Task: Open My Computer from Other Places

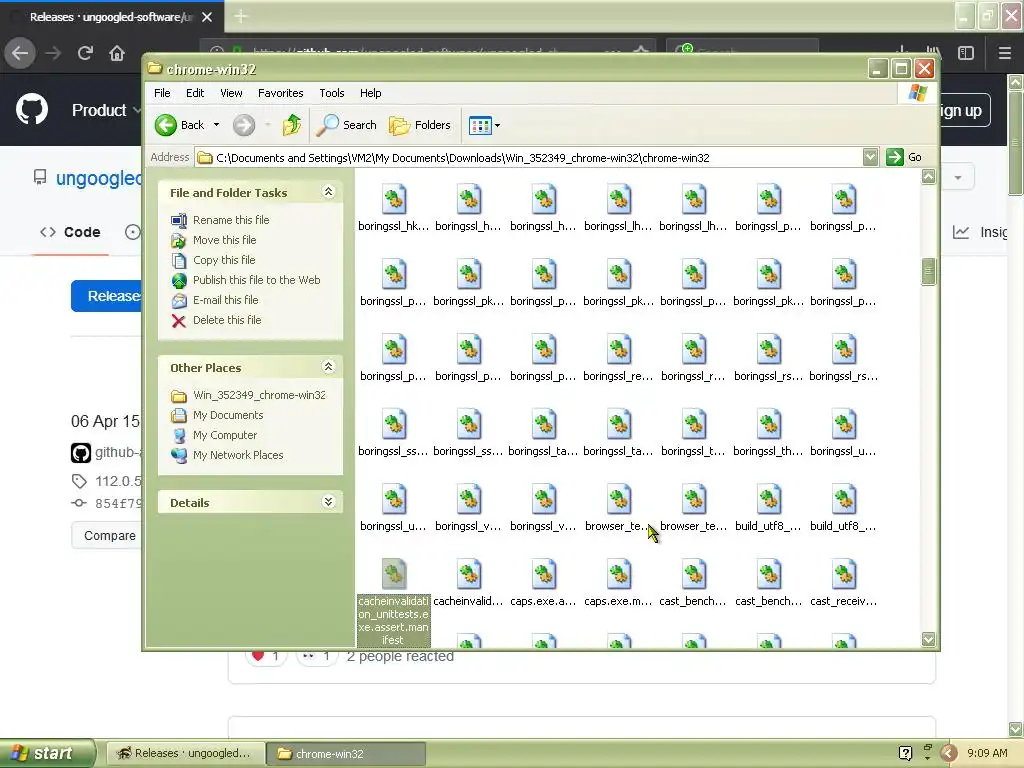Action: pyautogui.click(x=225, y=435)
